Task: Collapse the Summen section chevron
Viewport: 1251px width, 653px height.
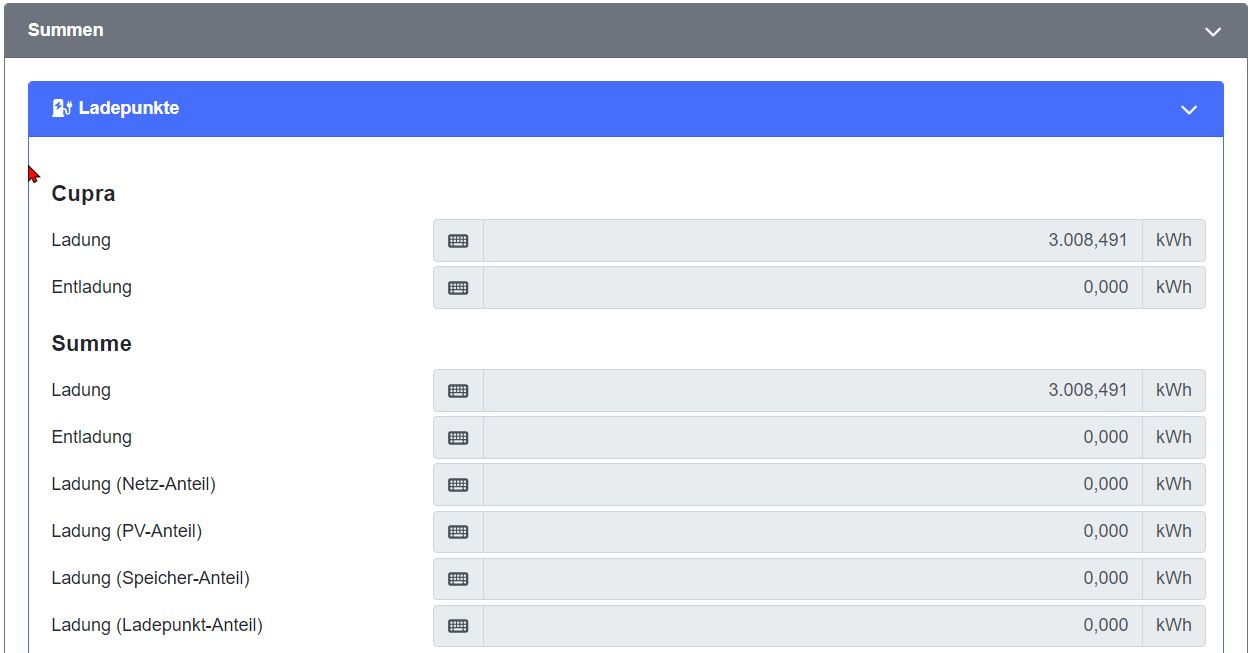Action: 1213,31
